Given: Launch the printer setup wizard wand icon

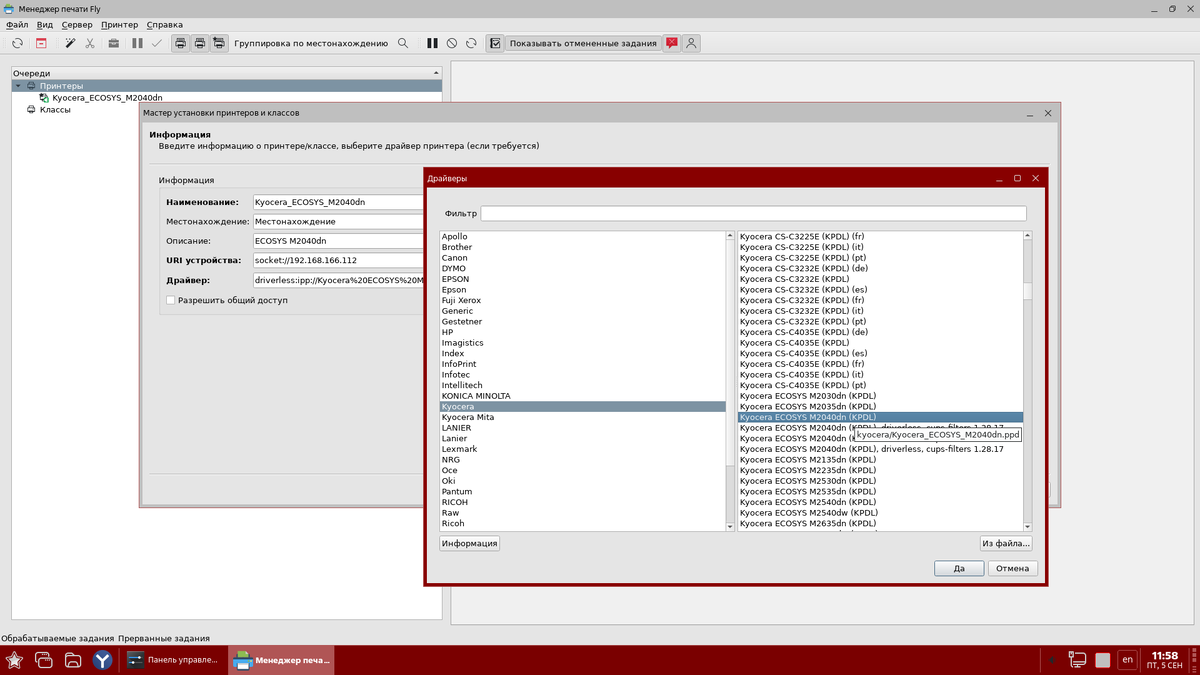Looking at the screenshot, I should click(70, 43).
